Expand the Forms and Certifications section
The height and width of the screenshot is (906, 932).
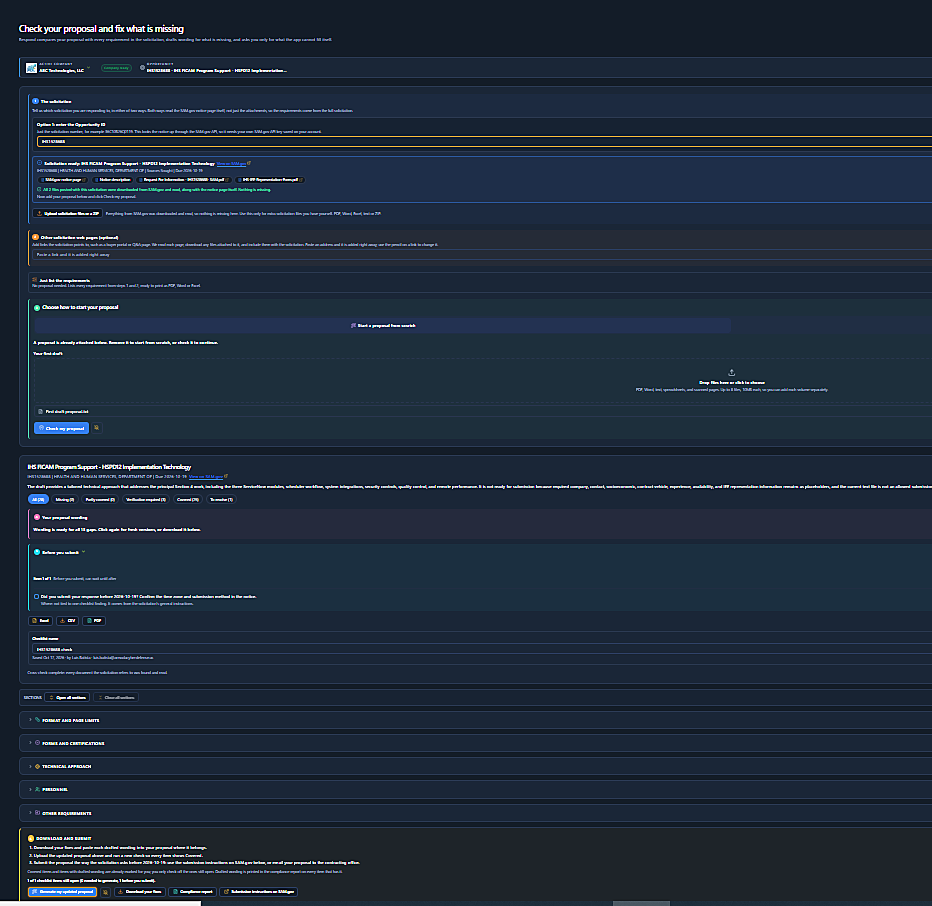[476, 743]
